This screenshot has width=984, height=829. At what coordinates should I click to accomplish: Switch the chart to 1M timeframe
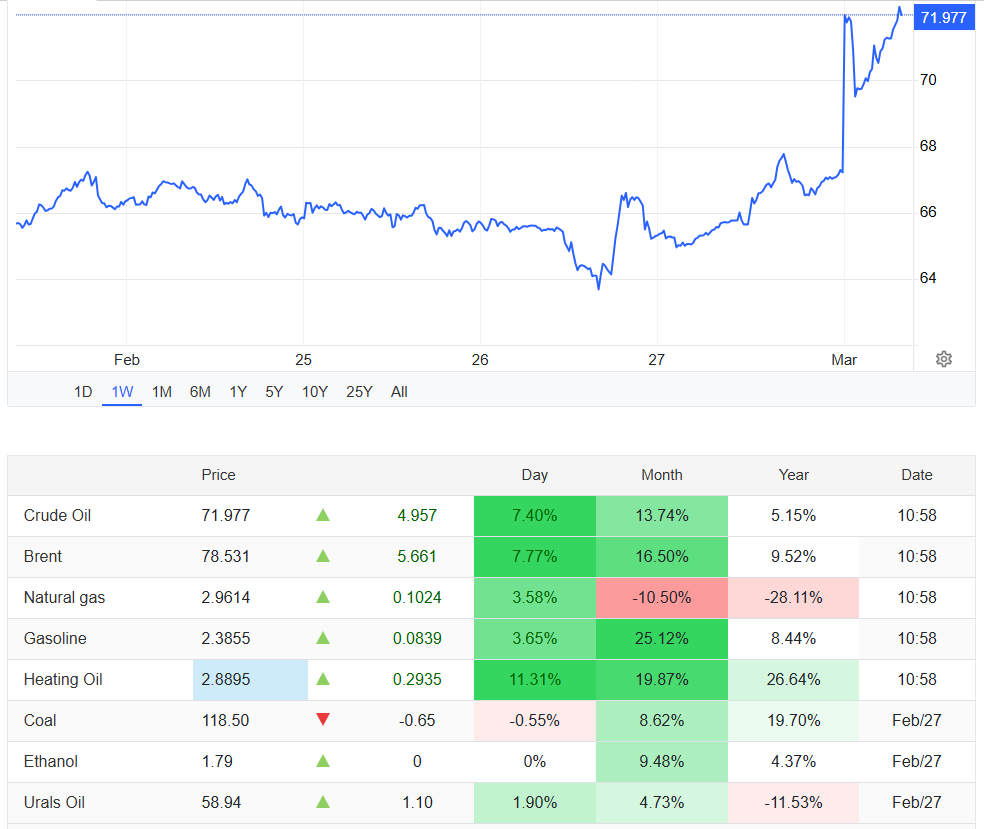coord(161,391)
